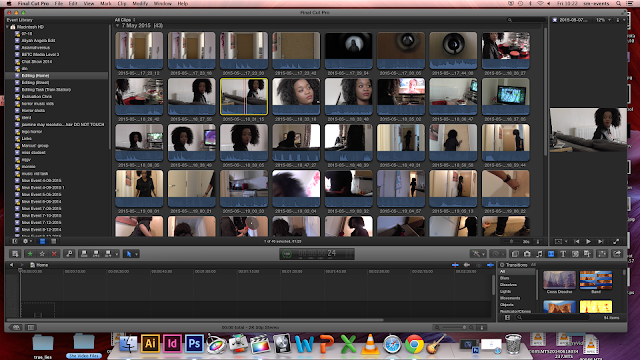Go back in timeline history arrow
Image resolution: width=640 pixels, height=360 pixels.
click(11, 265)
